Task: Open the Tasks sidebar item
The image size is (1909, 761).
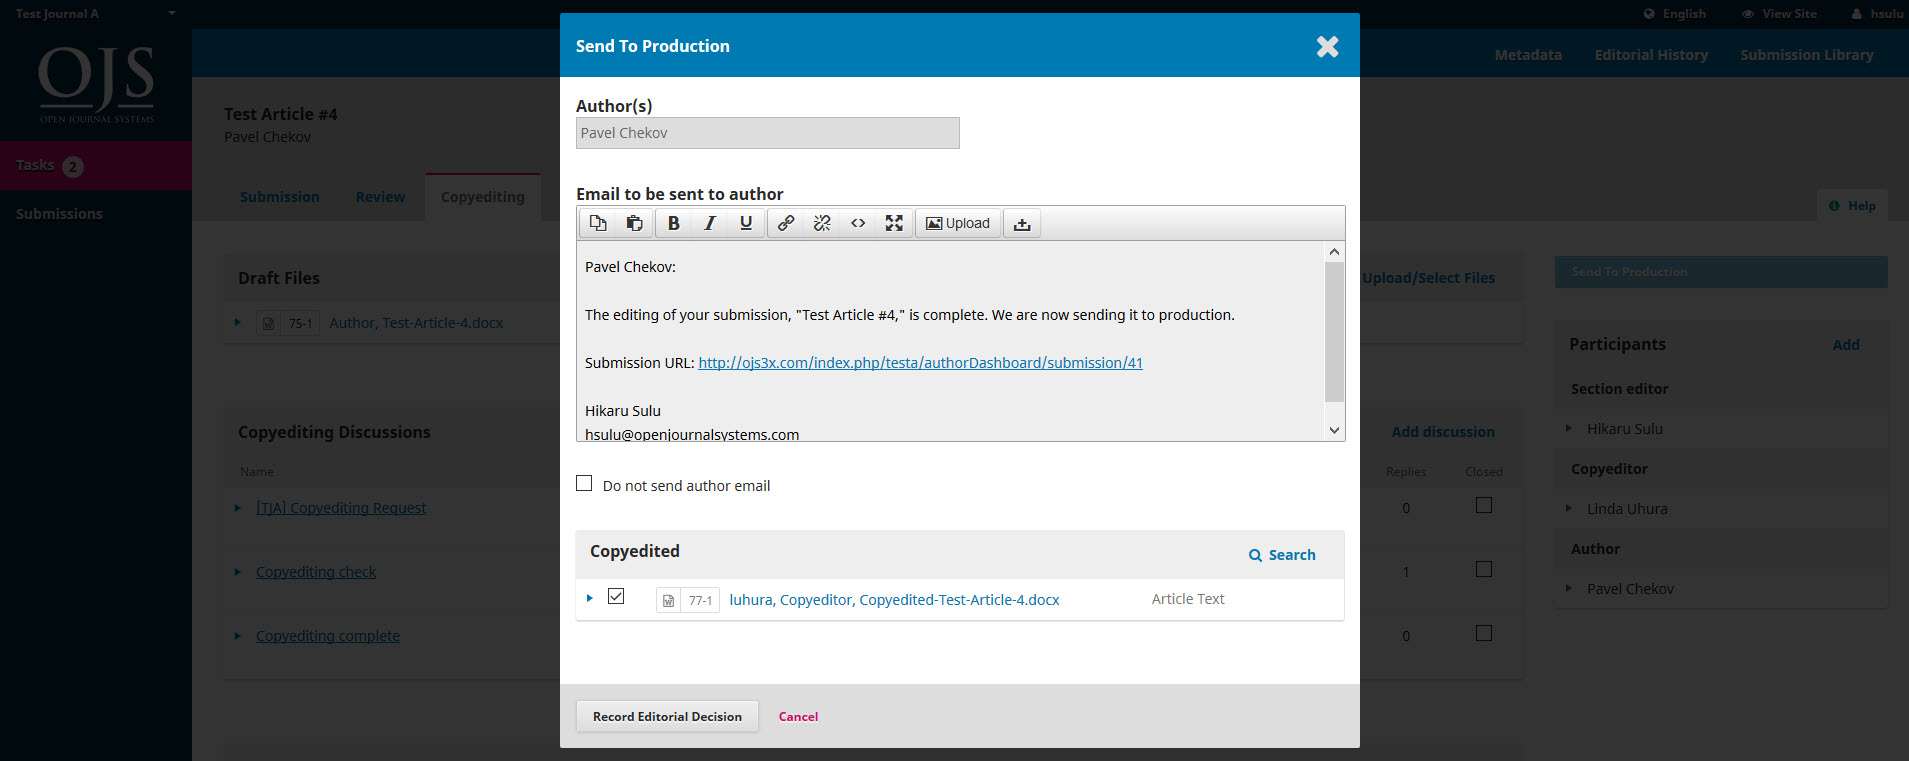Action: click(96, 166)
